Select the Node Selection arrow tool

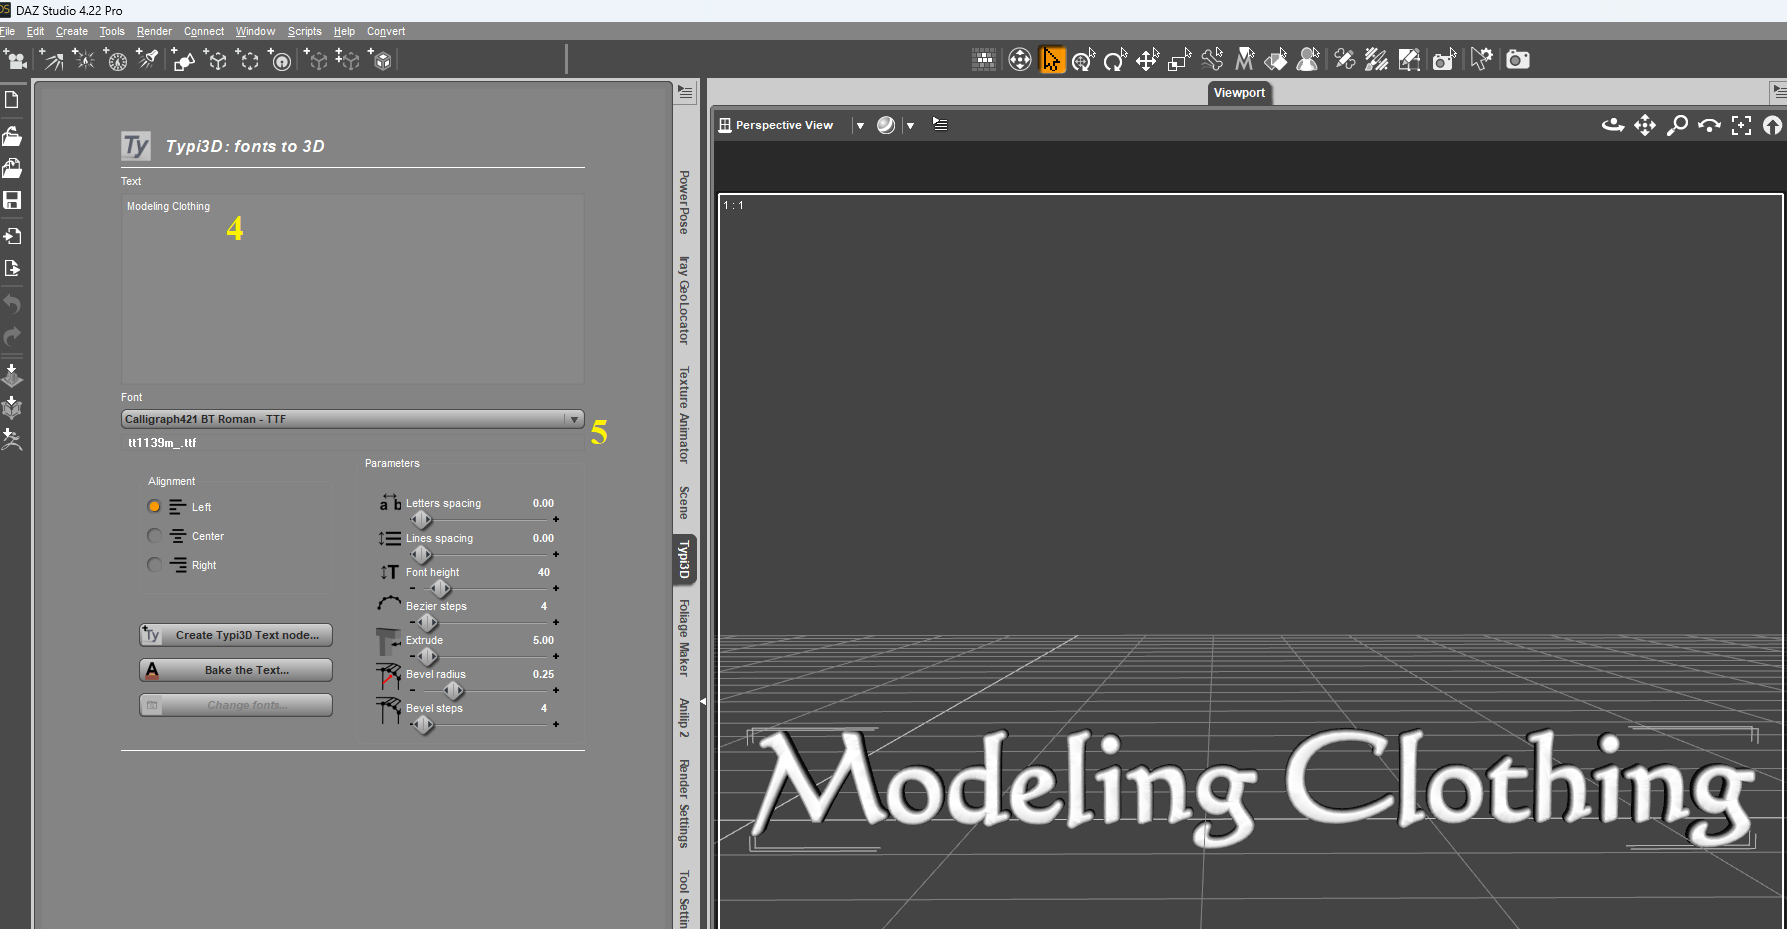pyautogui.click(x=1052, y=60)
